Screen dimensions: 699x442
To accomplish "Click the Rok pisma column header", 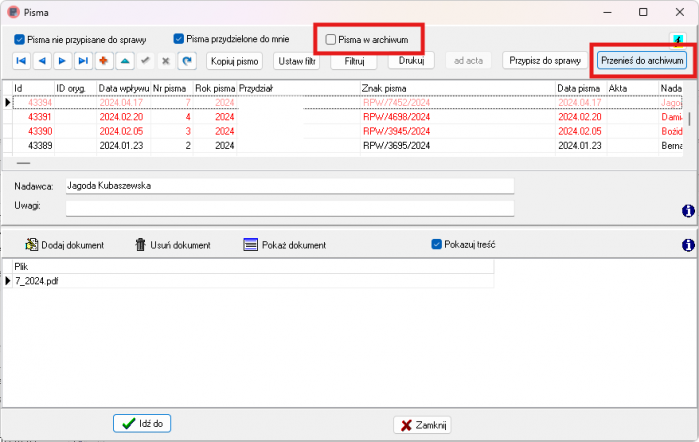I will tap(215, 88).
